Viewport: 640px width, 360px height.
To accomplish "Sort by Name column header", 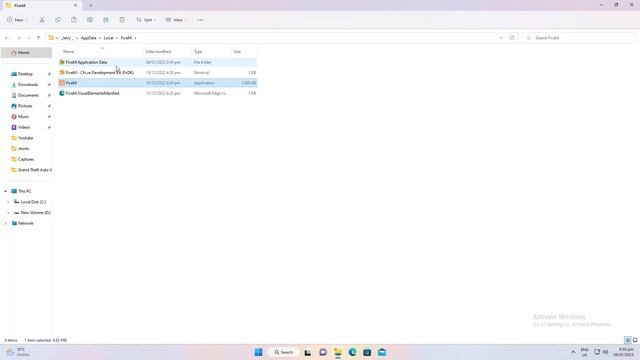I will coord(101,51).
